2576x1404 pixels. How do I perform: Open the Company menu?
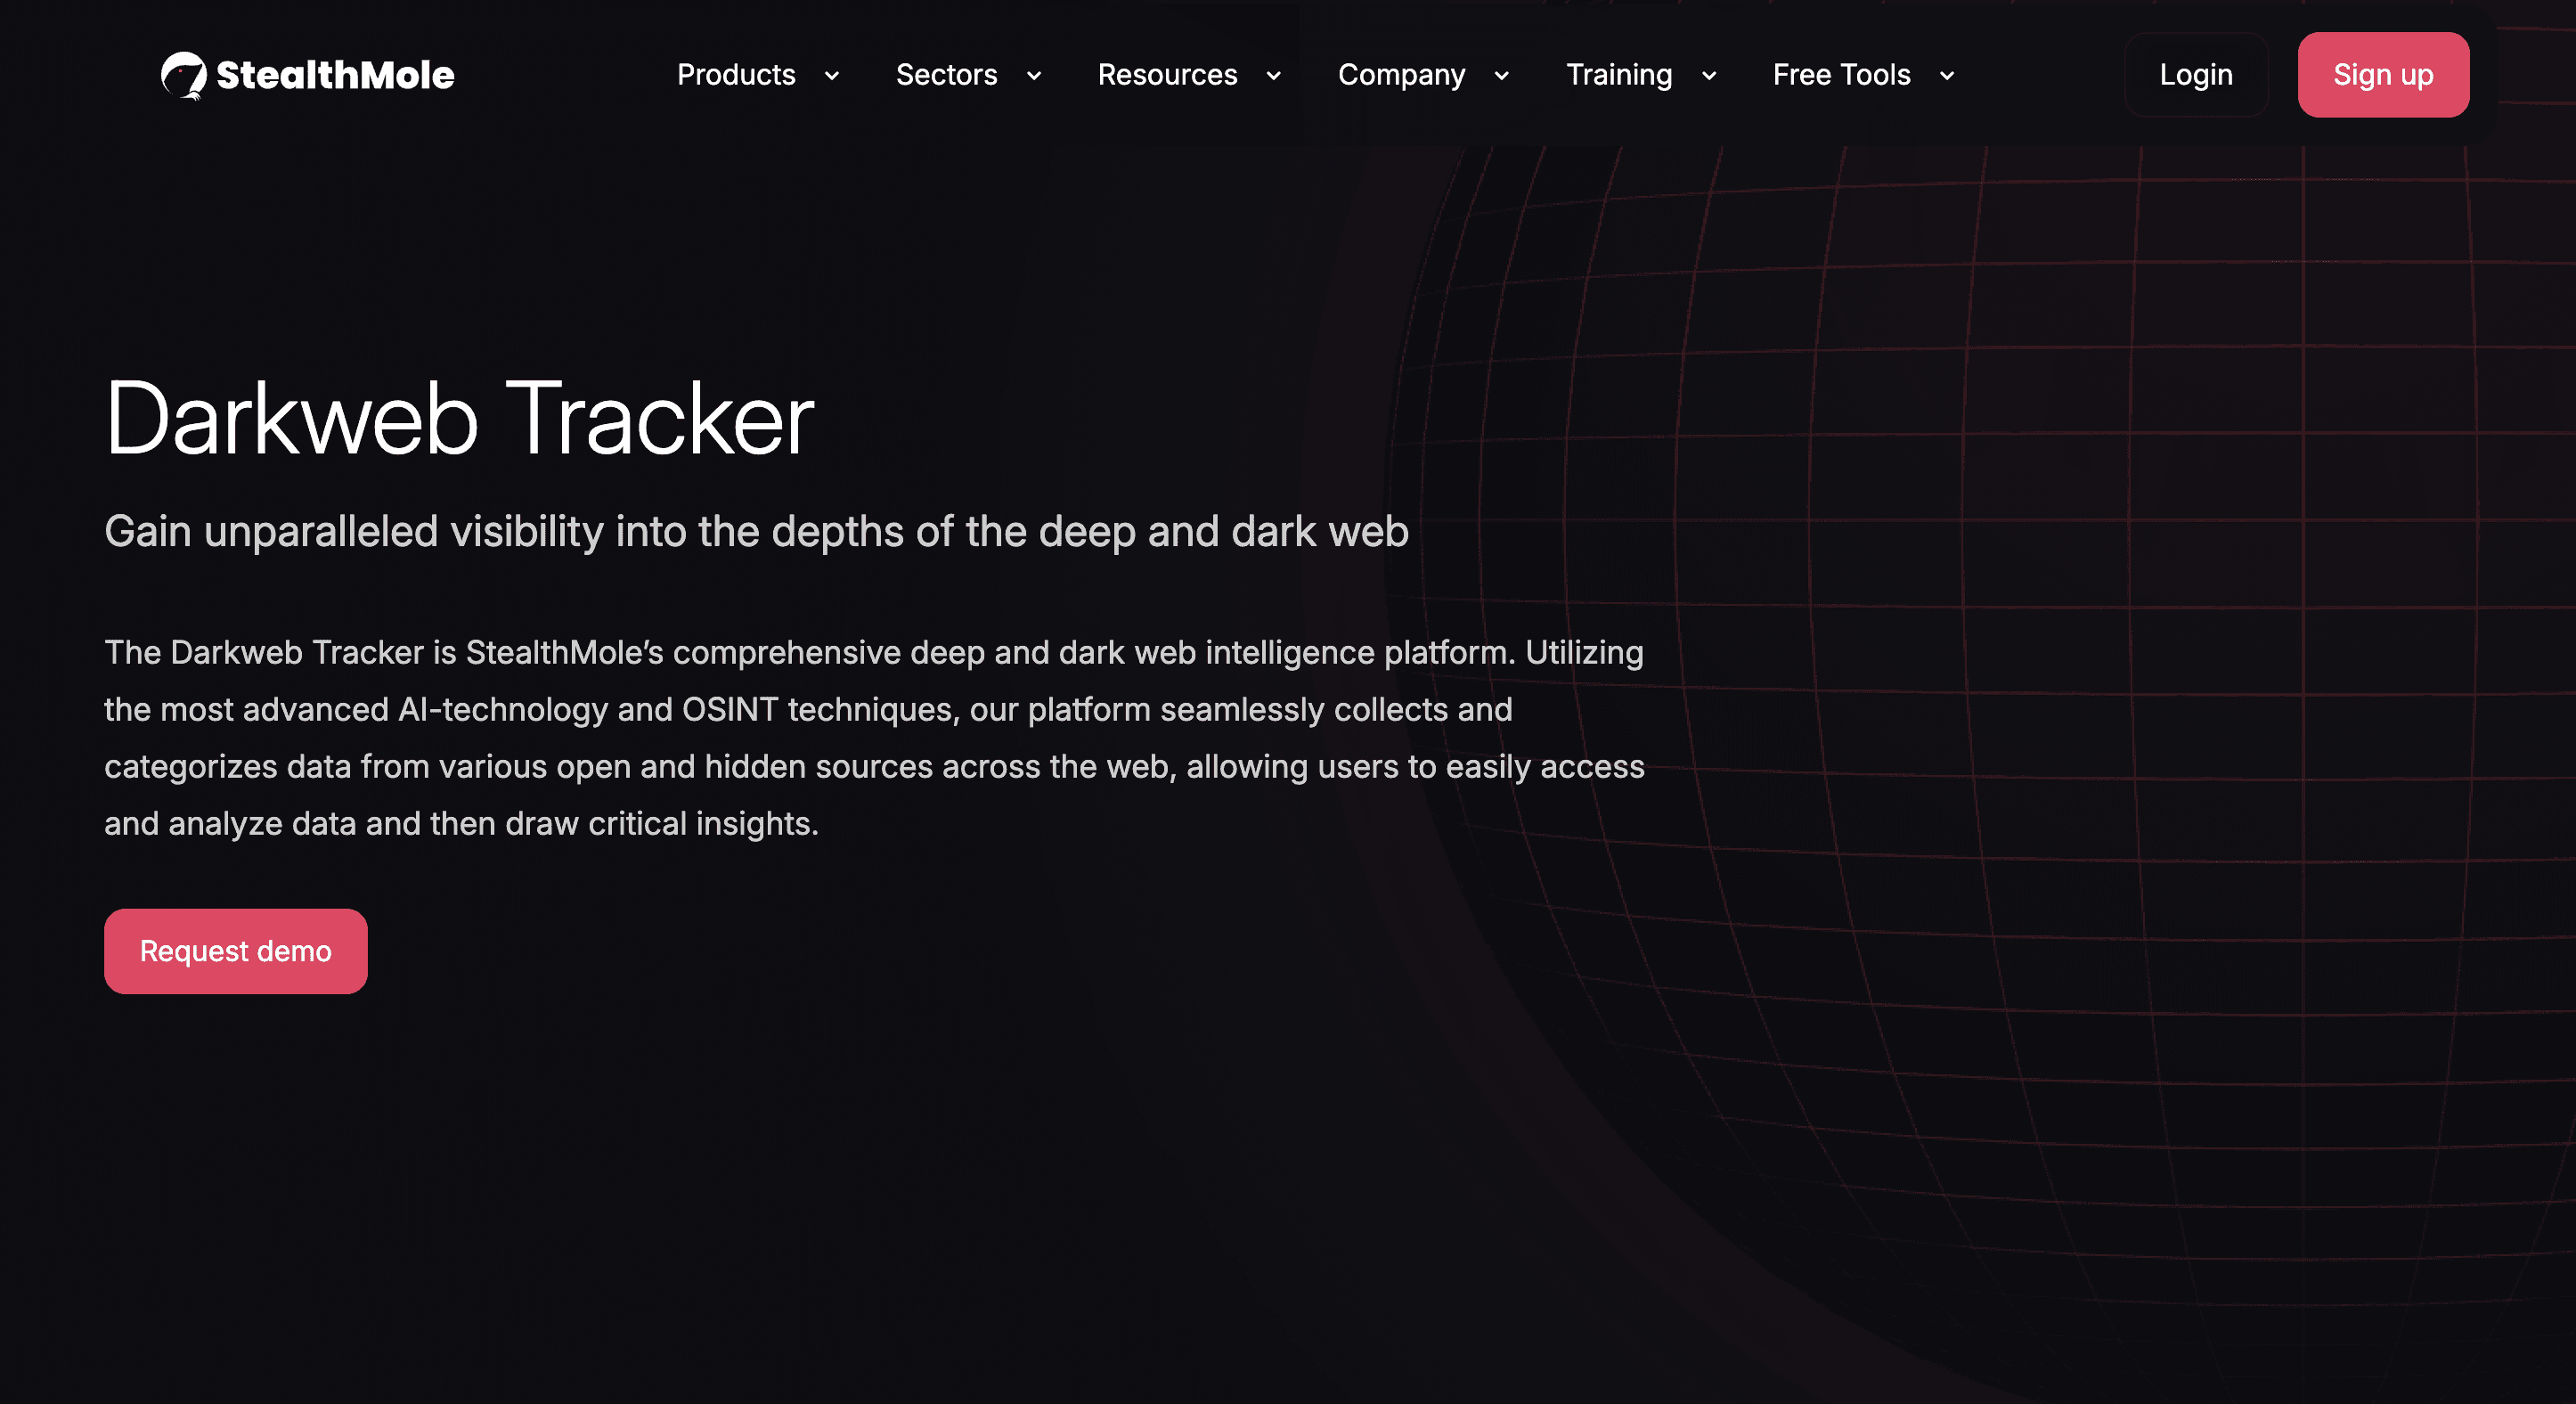tap(1401, 75)
